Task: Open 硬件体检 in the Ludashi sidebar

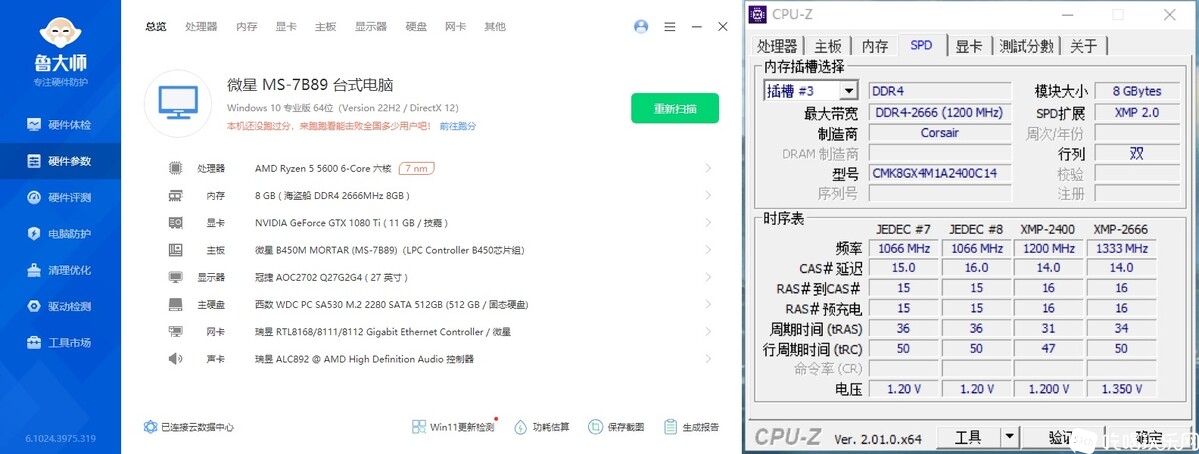Action: [x=60, y=125]
